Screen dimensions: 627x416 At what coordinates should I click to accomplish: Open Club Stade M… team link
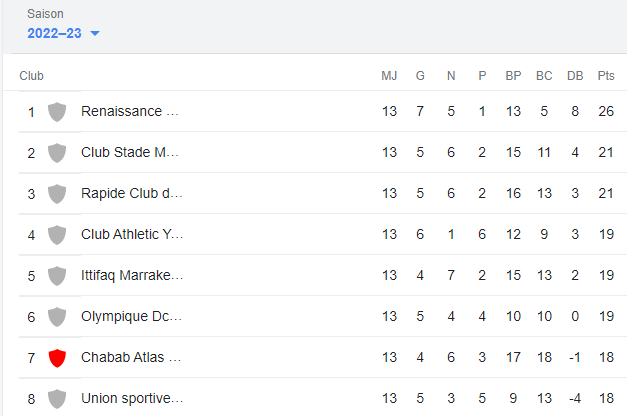point(131,153)
